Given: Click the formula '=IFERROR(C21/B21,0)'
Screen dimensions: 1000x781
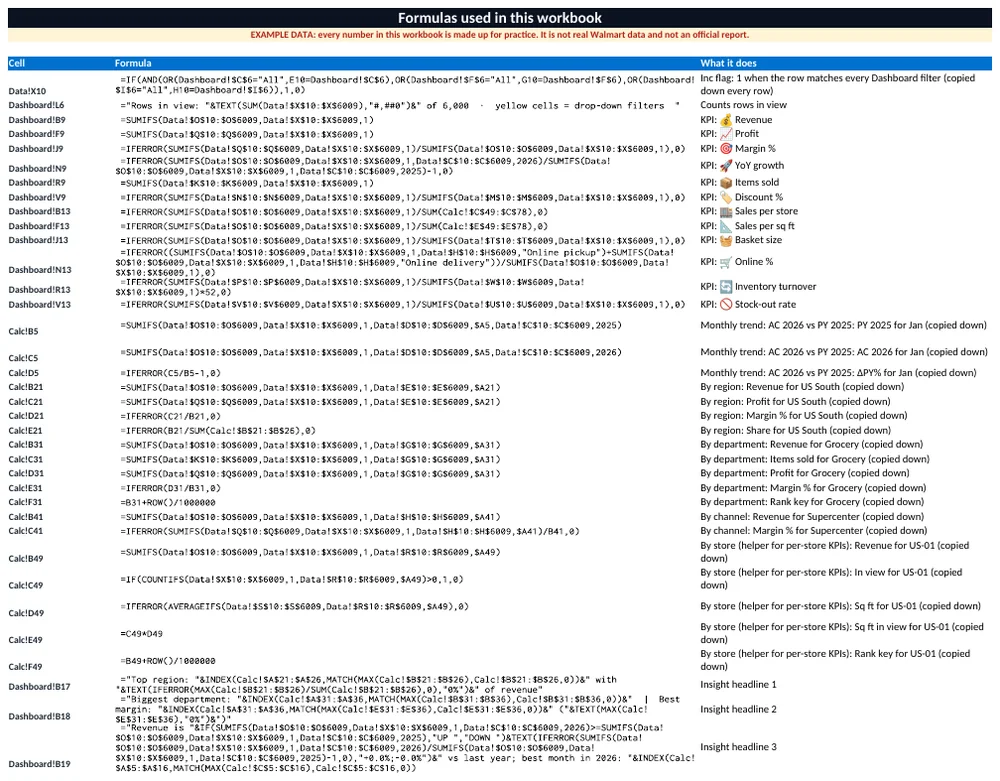Looking at the screenshot, I should [x=170, y=416].
